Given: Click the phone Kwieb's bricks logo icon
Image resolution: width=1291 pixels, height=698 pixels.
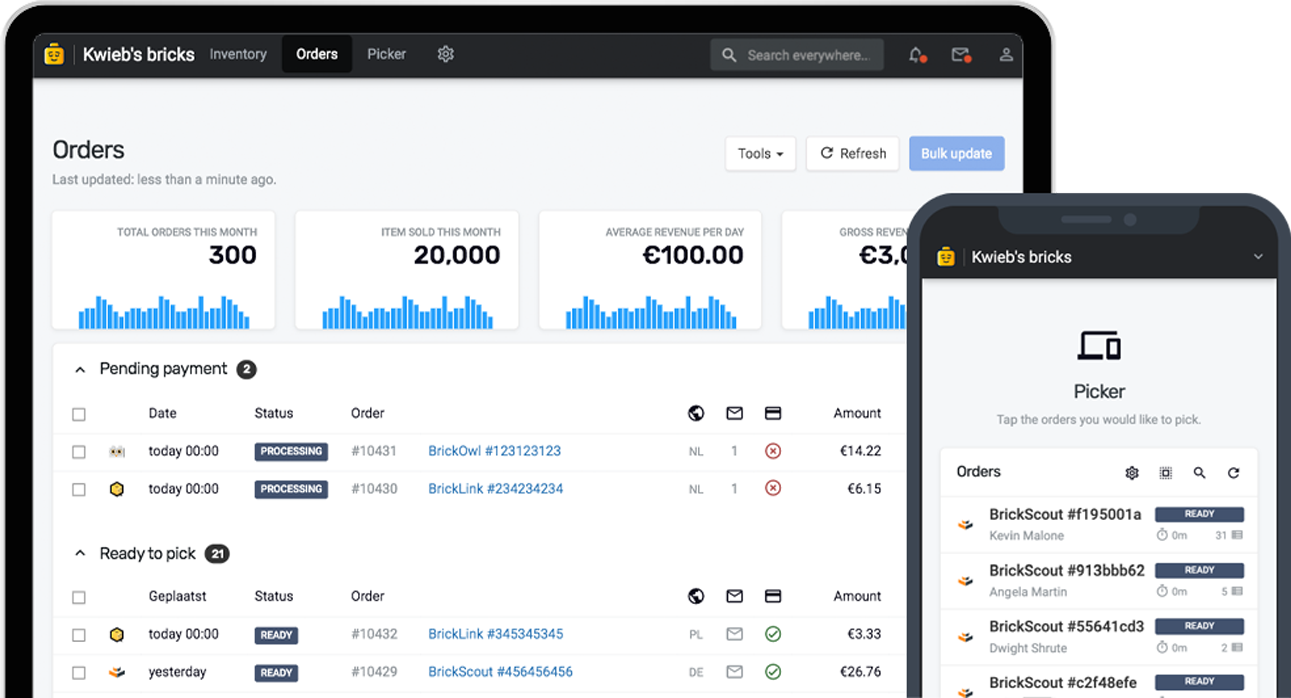Looking at the screenshot, I should pyautogui.click(x=946, y=257).
